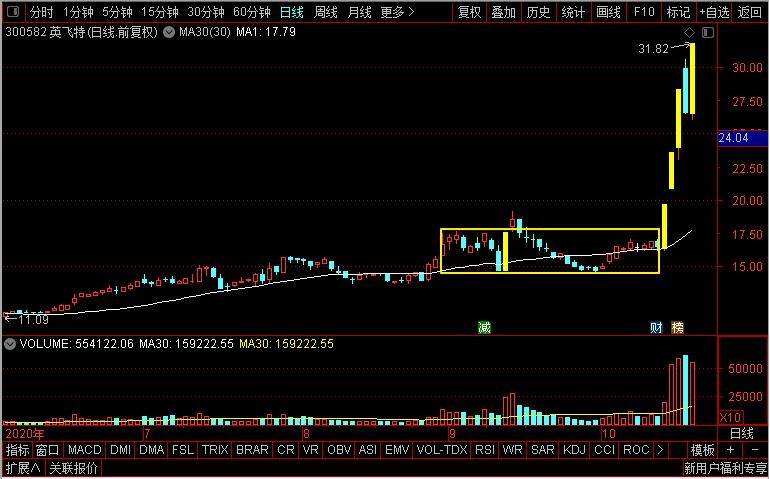
Task: Click the layout toggle icon at top-left
Action: [13, 12]
